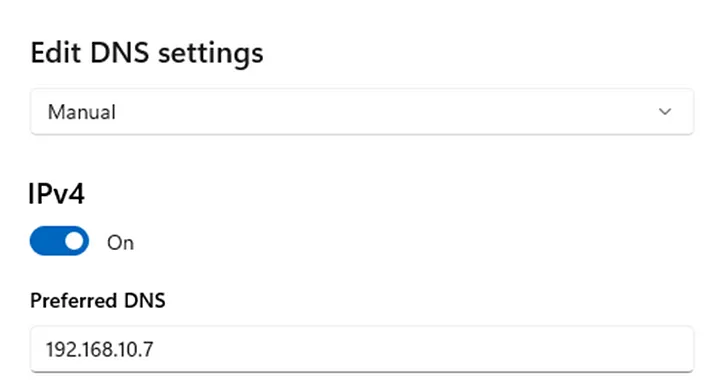Viewport: 720px width, 388px height.
Task: Click the "IPv4" section heading
Action: [56, 194]
